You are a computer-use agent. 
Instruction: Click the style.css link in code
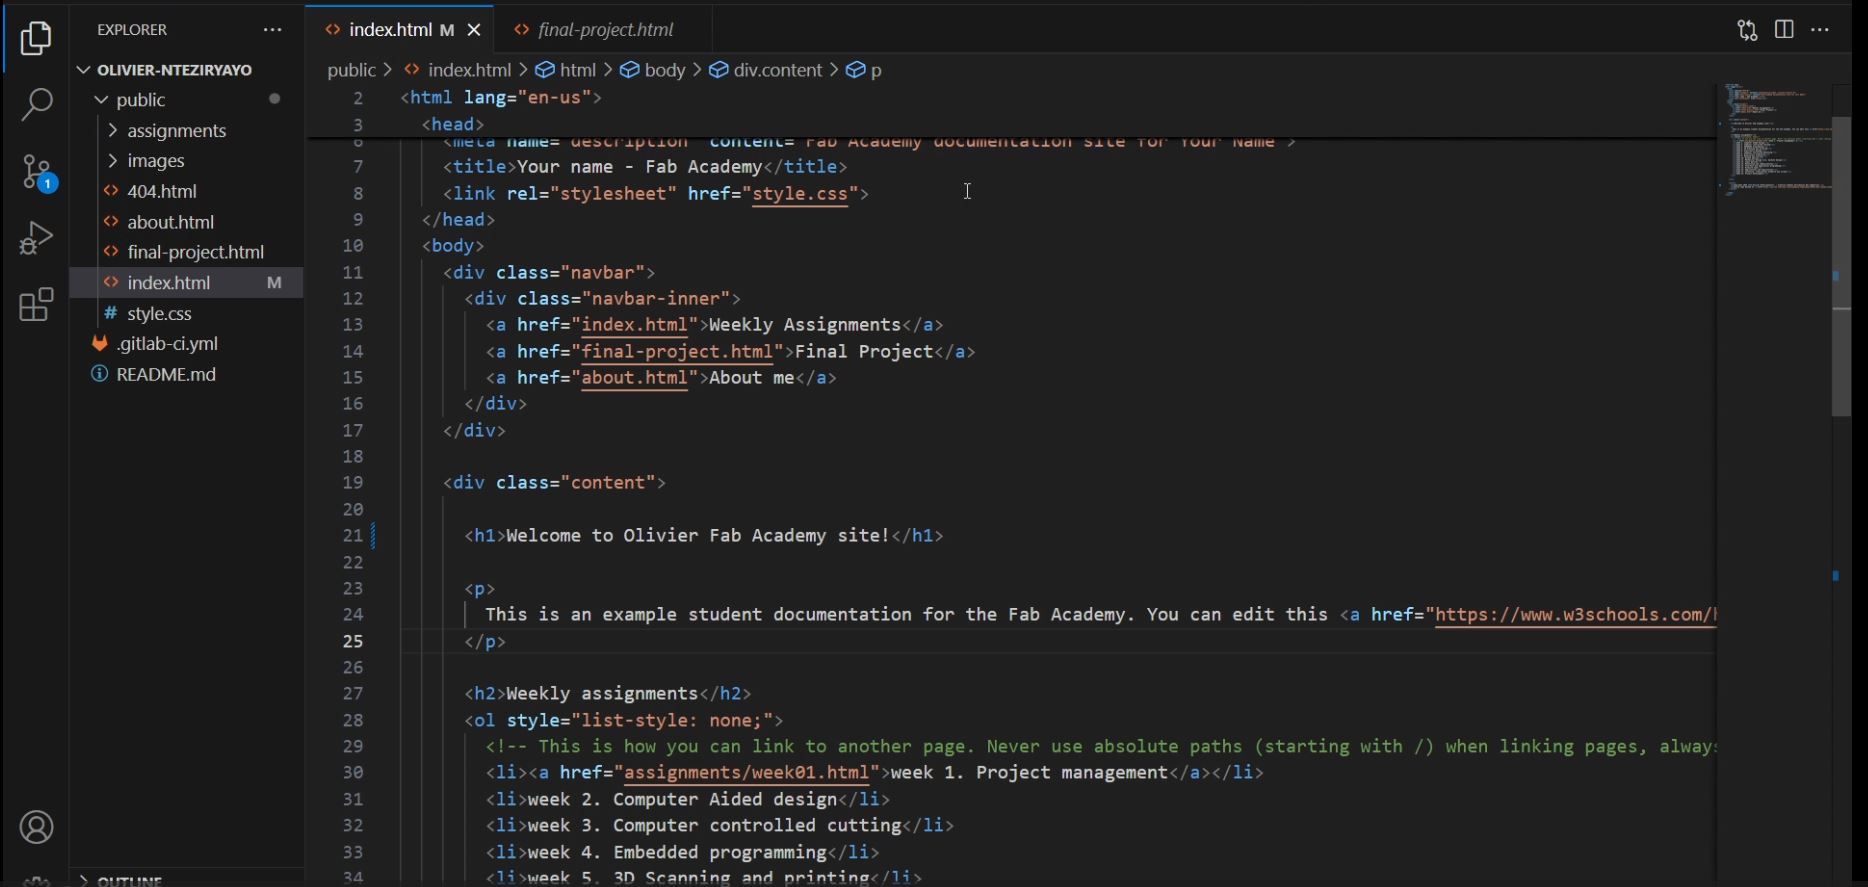click(x=800, y=194)
